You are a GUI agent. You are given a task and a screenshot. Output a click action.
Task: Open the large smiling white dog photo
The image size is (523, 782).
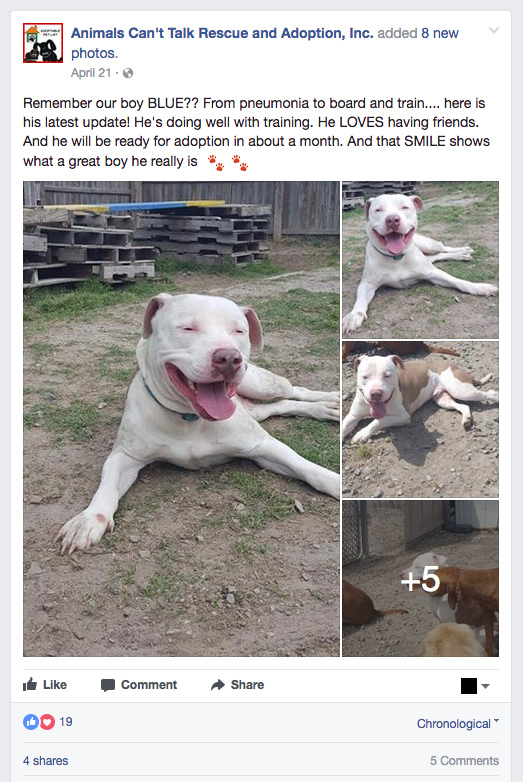pyautogui.click(x=181, y=419)
